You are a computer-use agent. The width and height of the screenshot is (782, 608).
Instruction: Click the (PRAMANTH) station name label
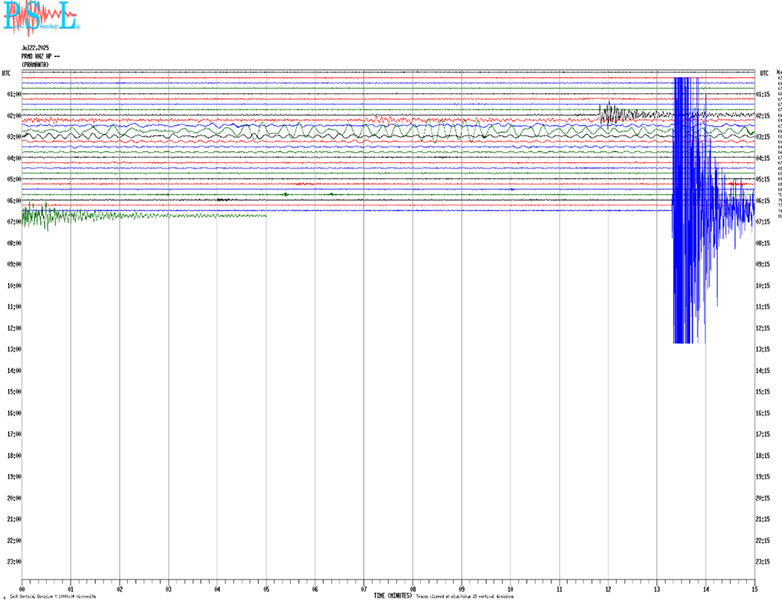(36, 64)
